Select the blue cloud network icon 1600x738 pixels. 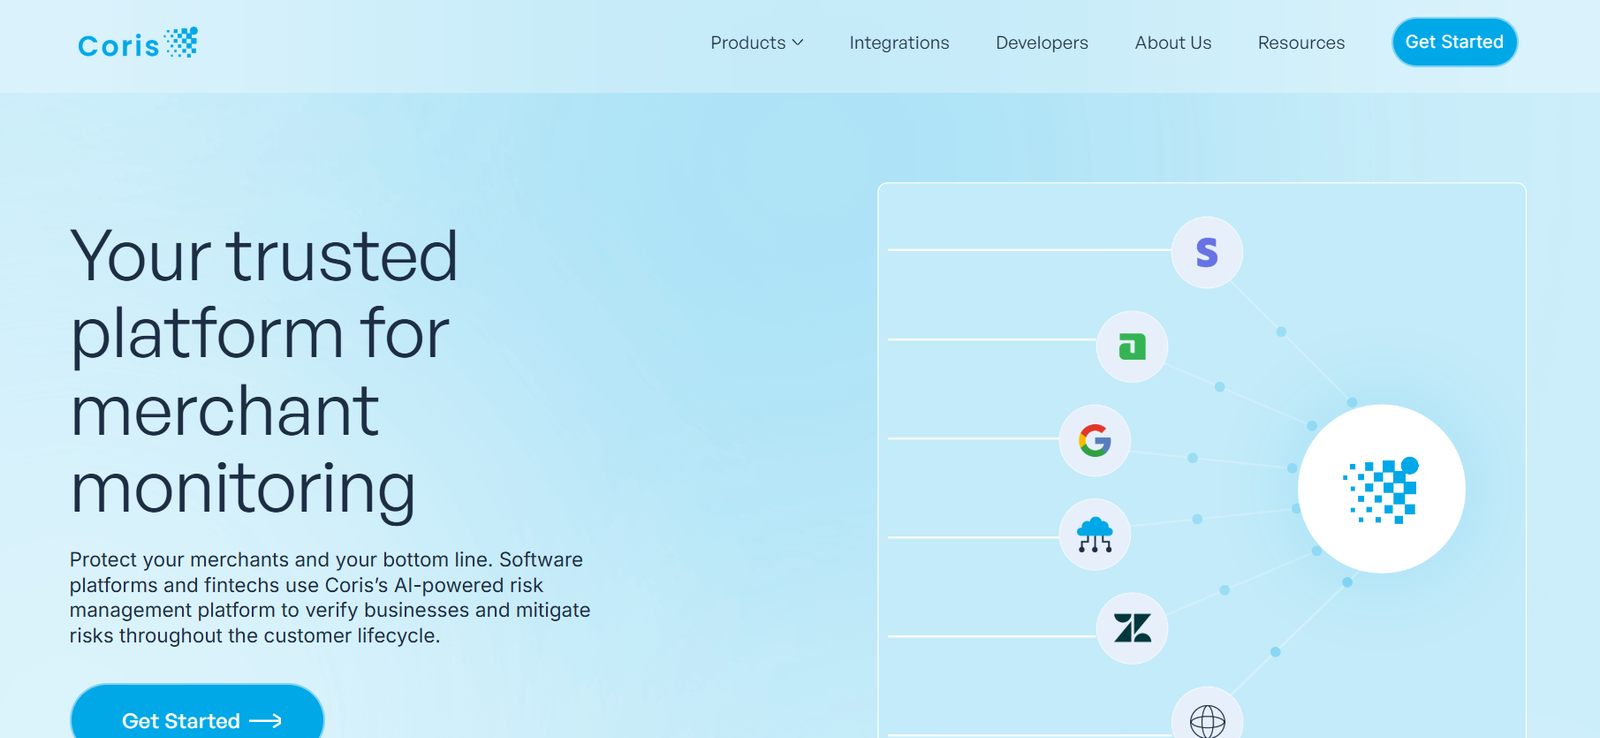(x=1095, y=535)
